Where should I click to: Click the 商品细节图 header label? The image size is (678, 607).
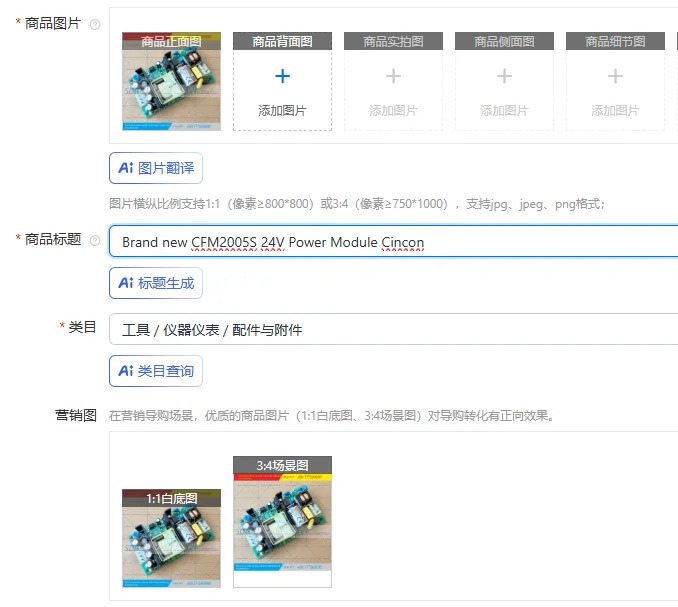click(x=615, y=41)
